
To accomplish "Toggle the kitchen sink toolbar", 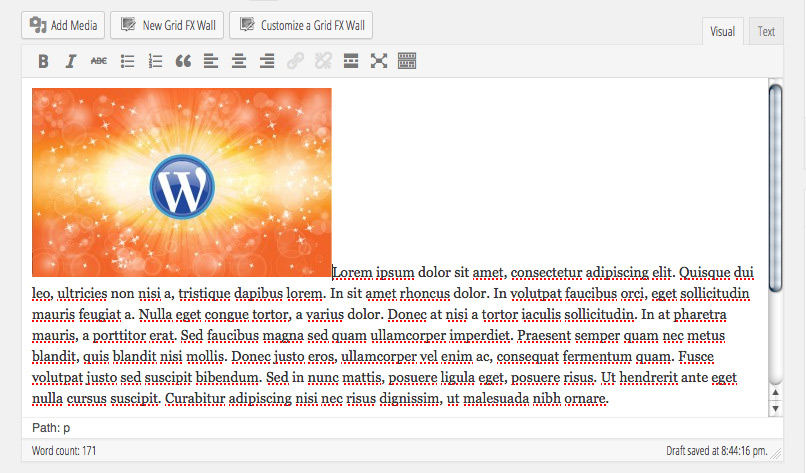I will tap(407, 61).
